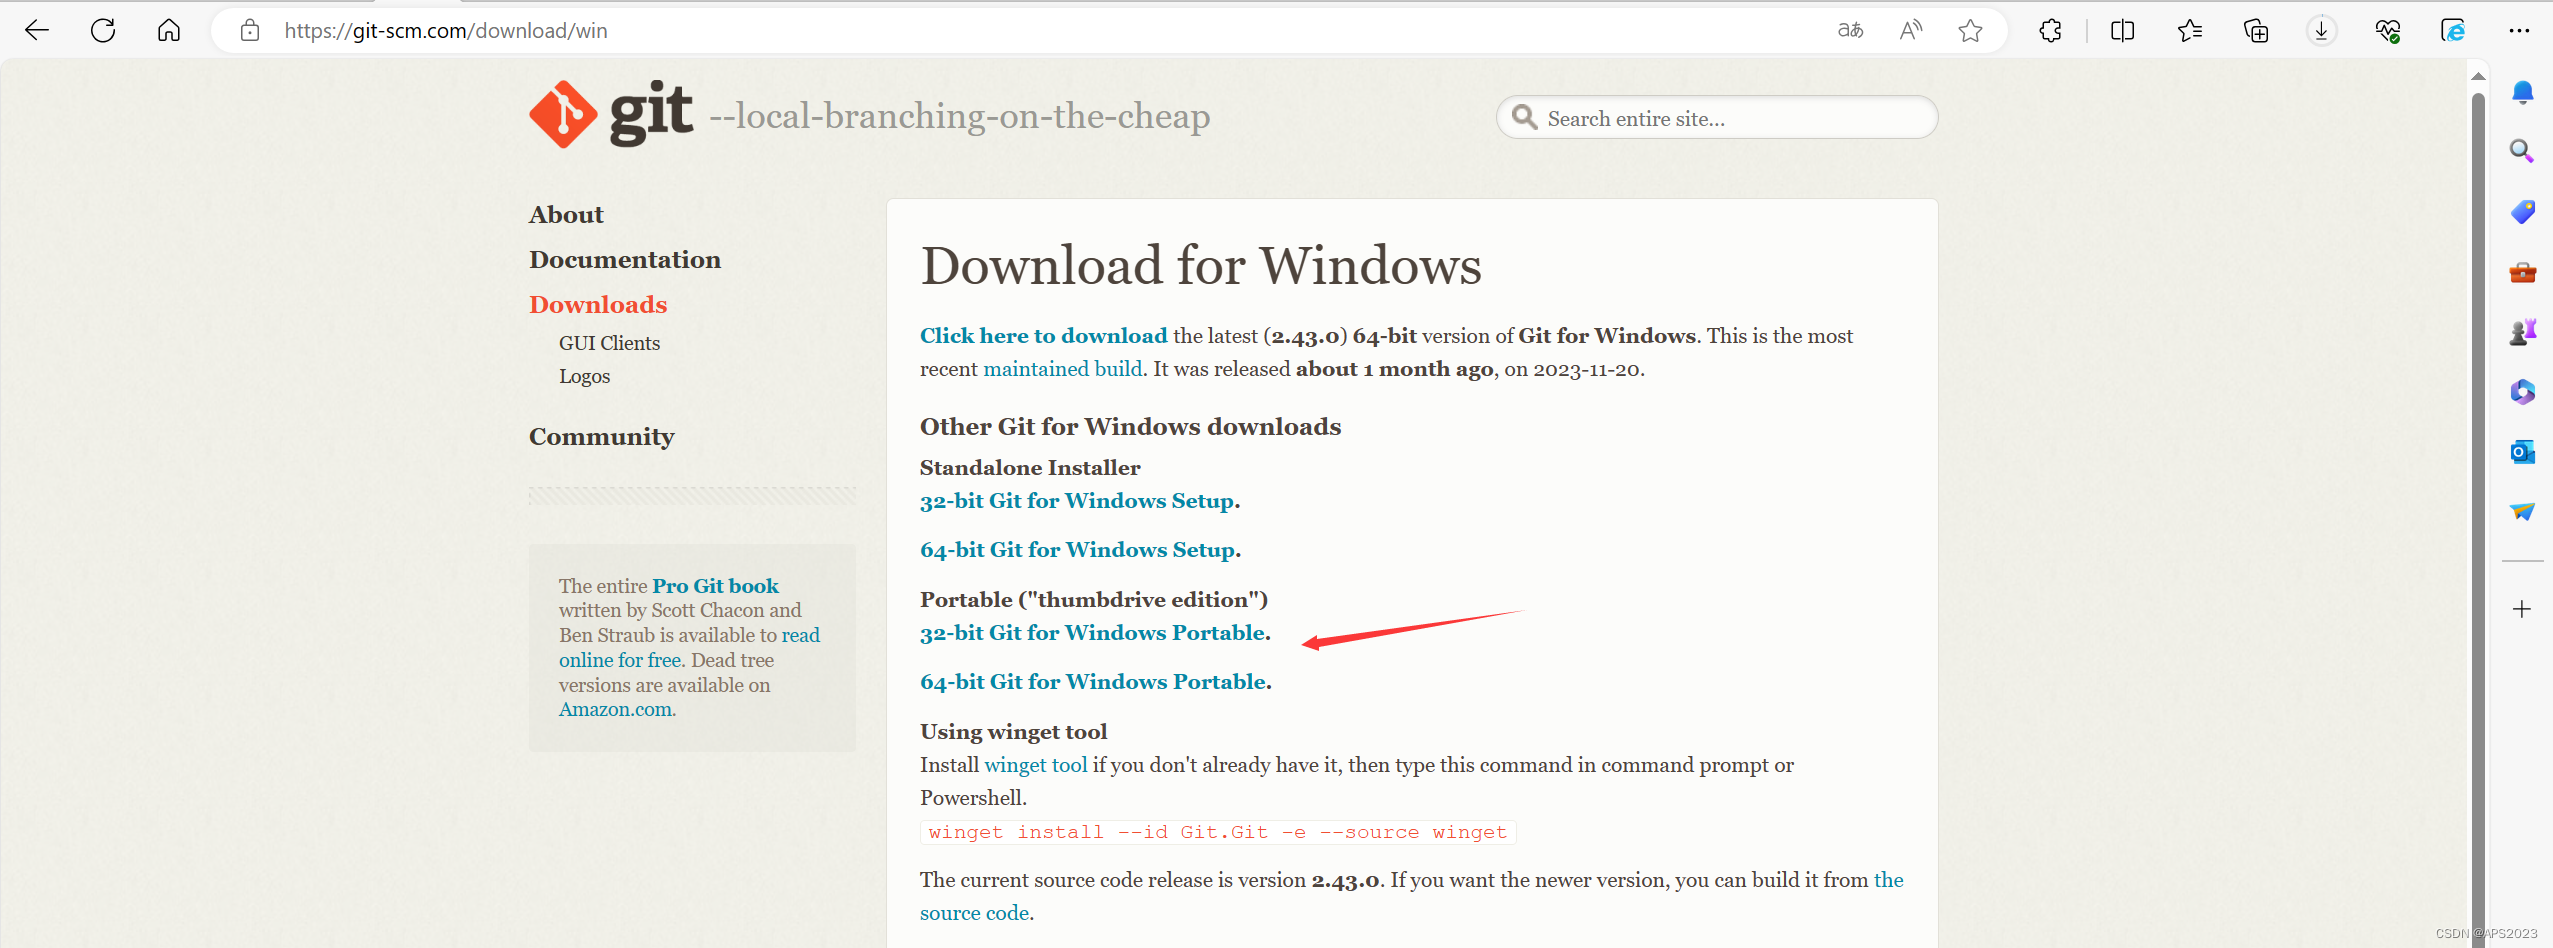Go back using the browser back arrow
This screenshot has height=948, width=2553.
37,30
